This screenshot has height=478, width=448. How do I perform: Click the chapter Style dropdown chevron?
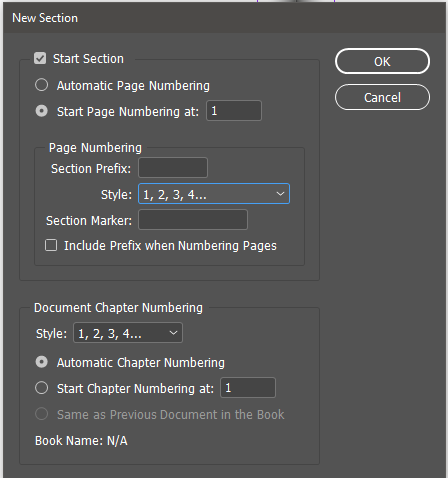point(173,333)
